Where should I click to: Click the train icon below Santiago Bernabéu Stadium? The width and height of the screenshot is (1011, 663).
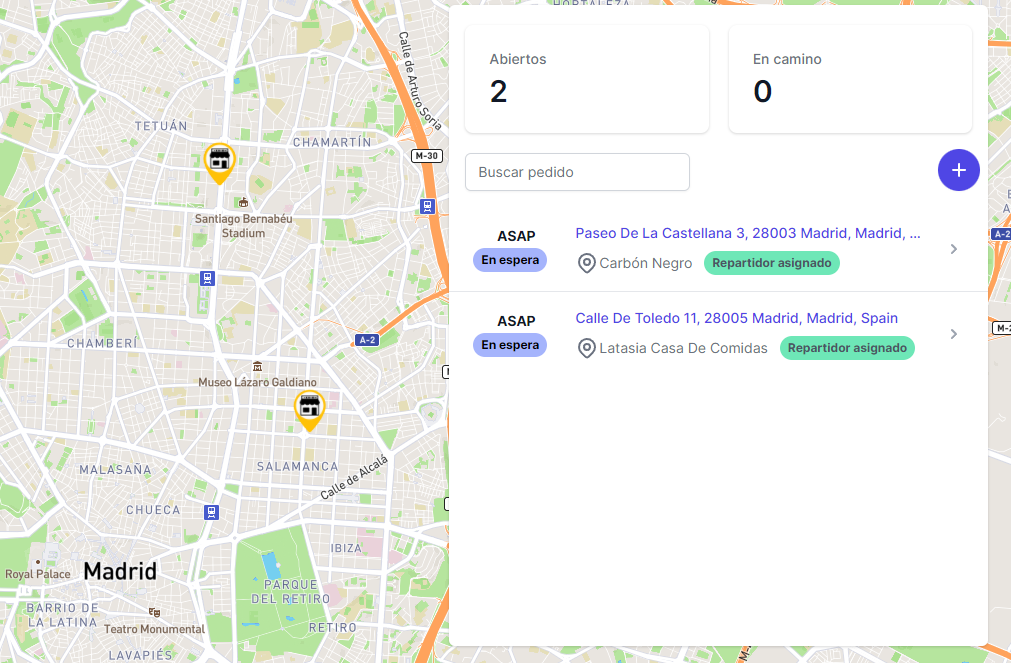pos(207,279)
